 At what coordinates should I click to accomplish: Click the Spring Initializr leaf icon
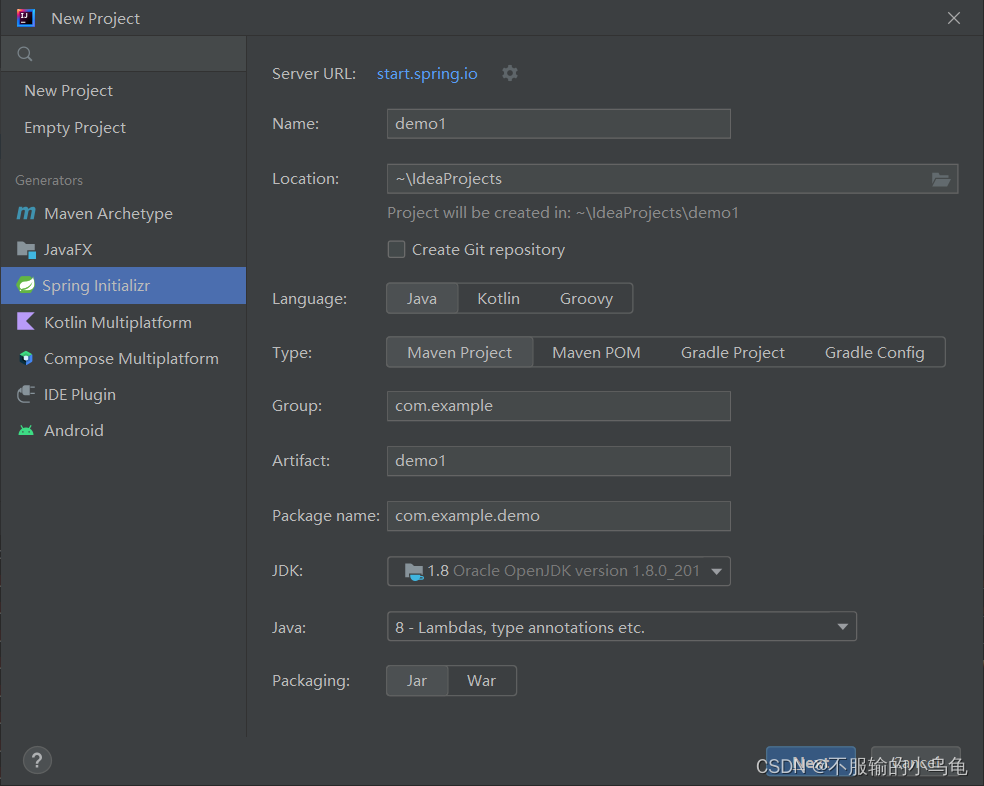(x=26, y=286)
